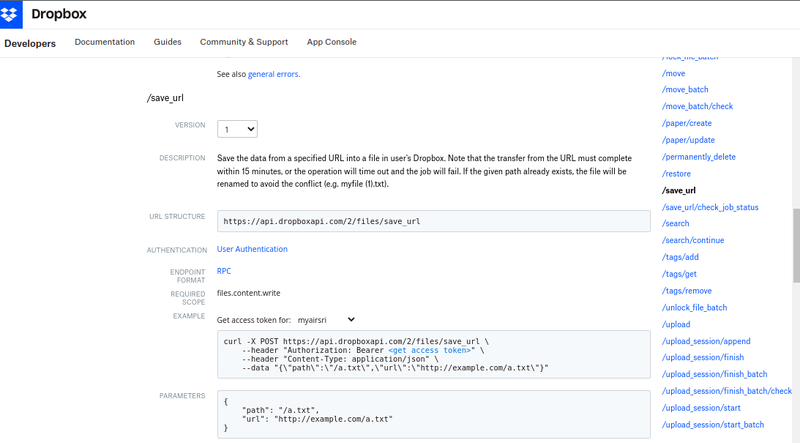Jump to /tags/get in sidebar
This screenshot has height=443, width=800.
coord(679,274)
